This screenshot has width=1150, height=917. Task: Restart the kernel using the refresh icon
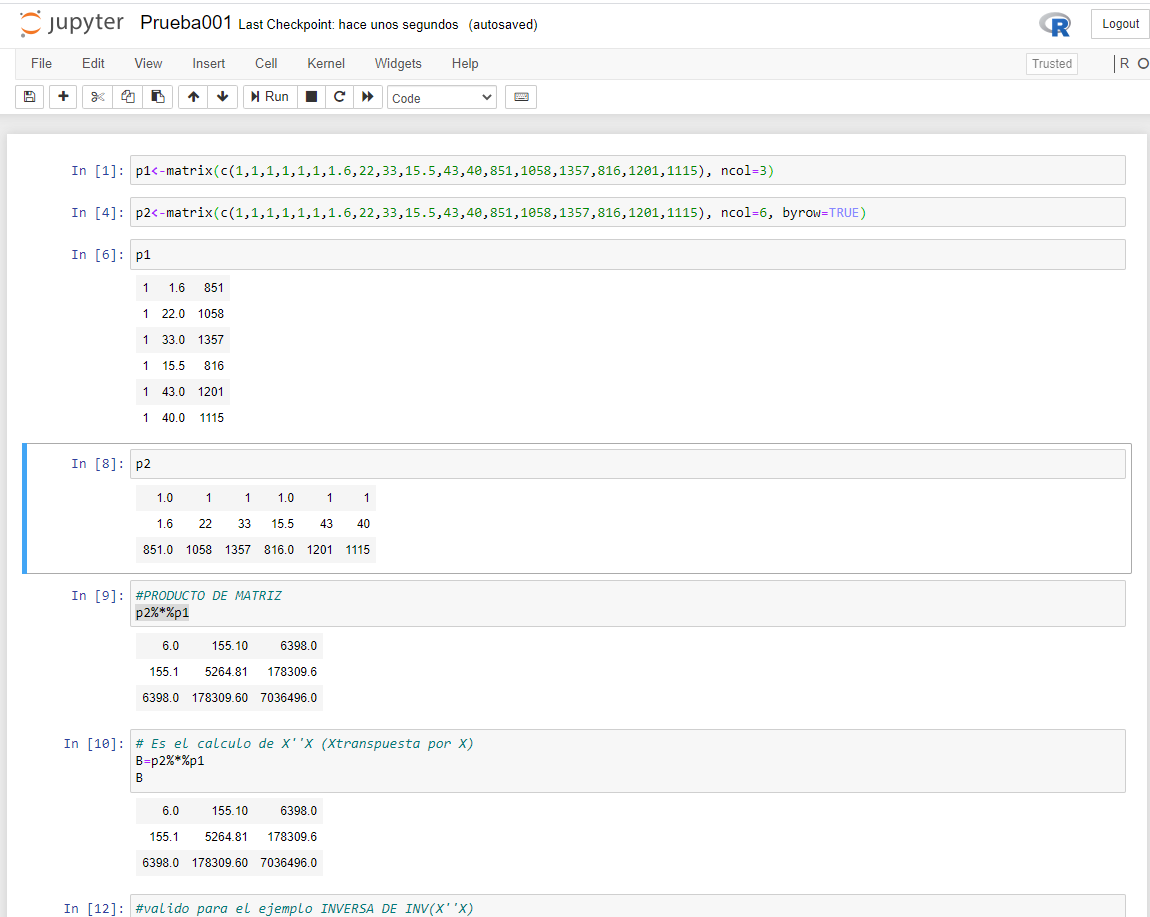coord(339,96)
